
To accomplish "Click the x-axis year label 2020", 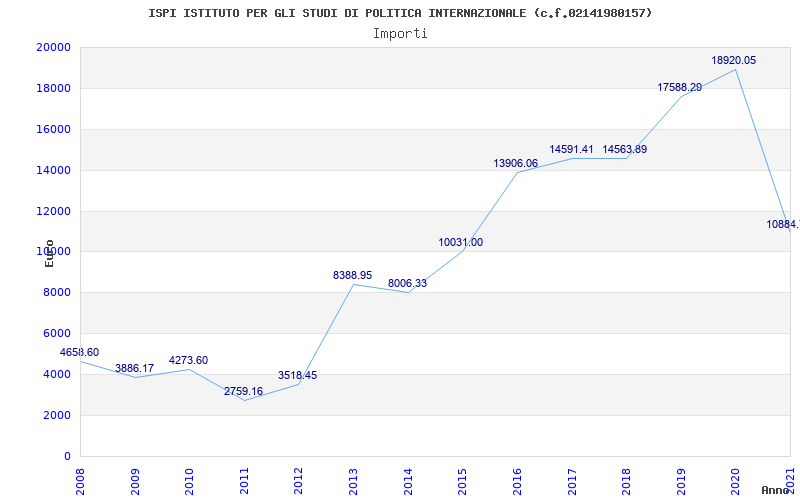I will [736, 481].
